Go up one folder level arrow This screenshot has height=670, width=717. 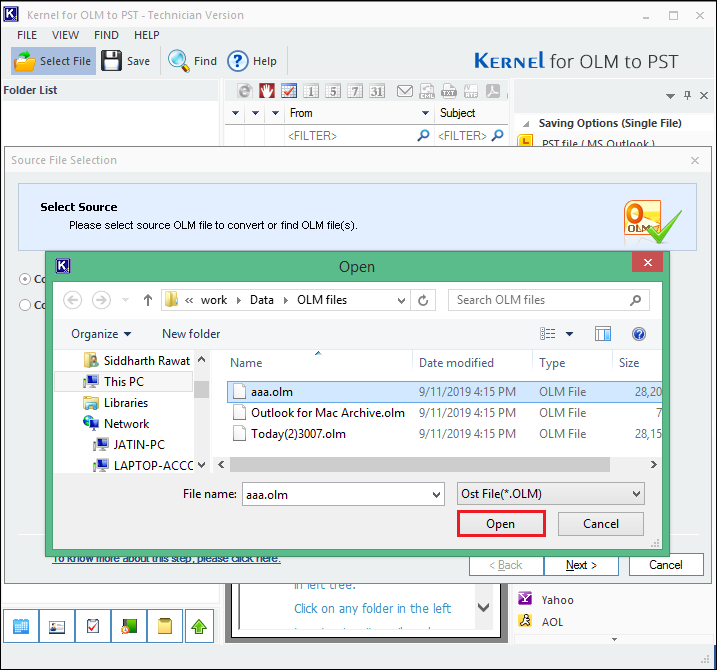pyautogui.click(x=148, y=300)
